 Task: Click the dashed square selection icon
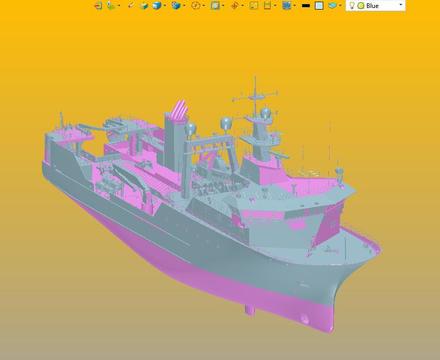tap(254, 6)
